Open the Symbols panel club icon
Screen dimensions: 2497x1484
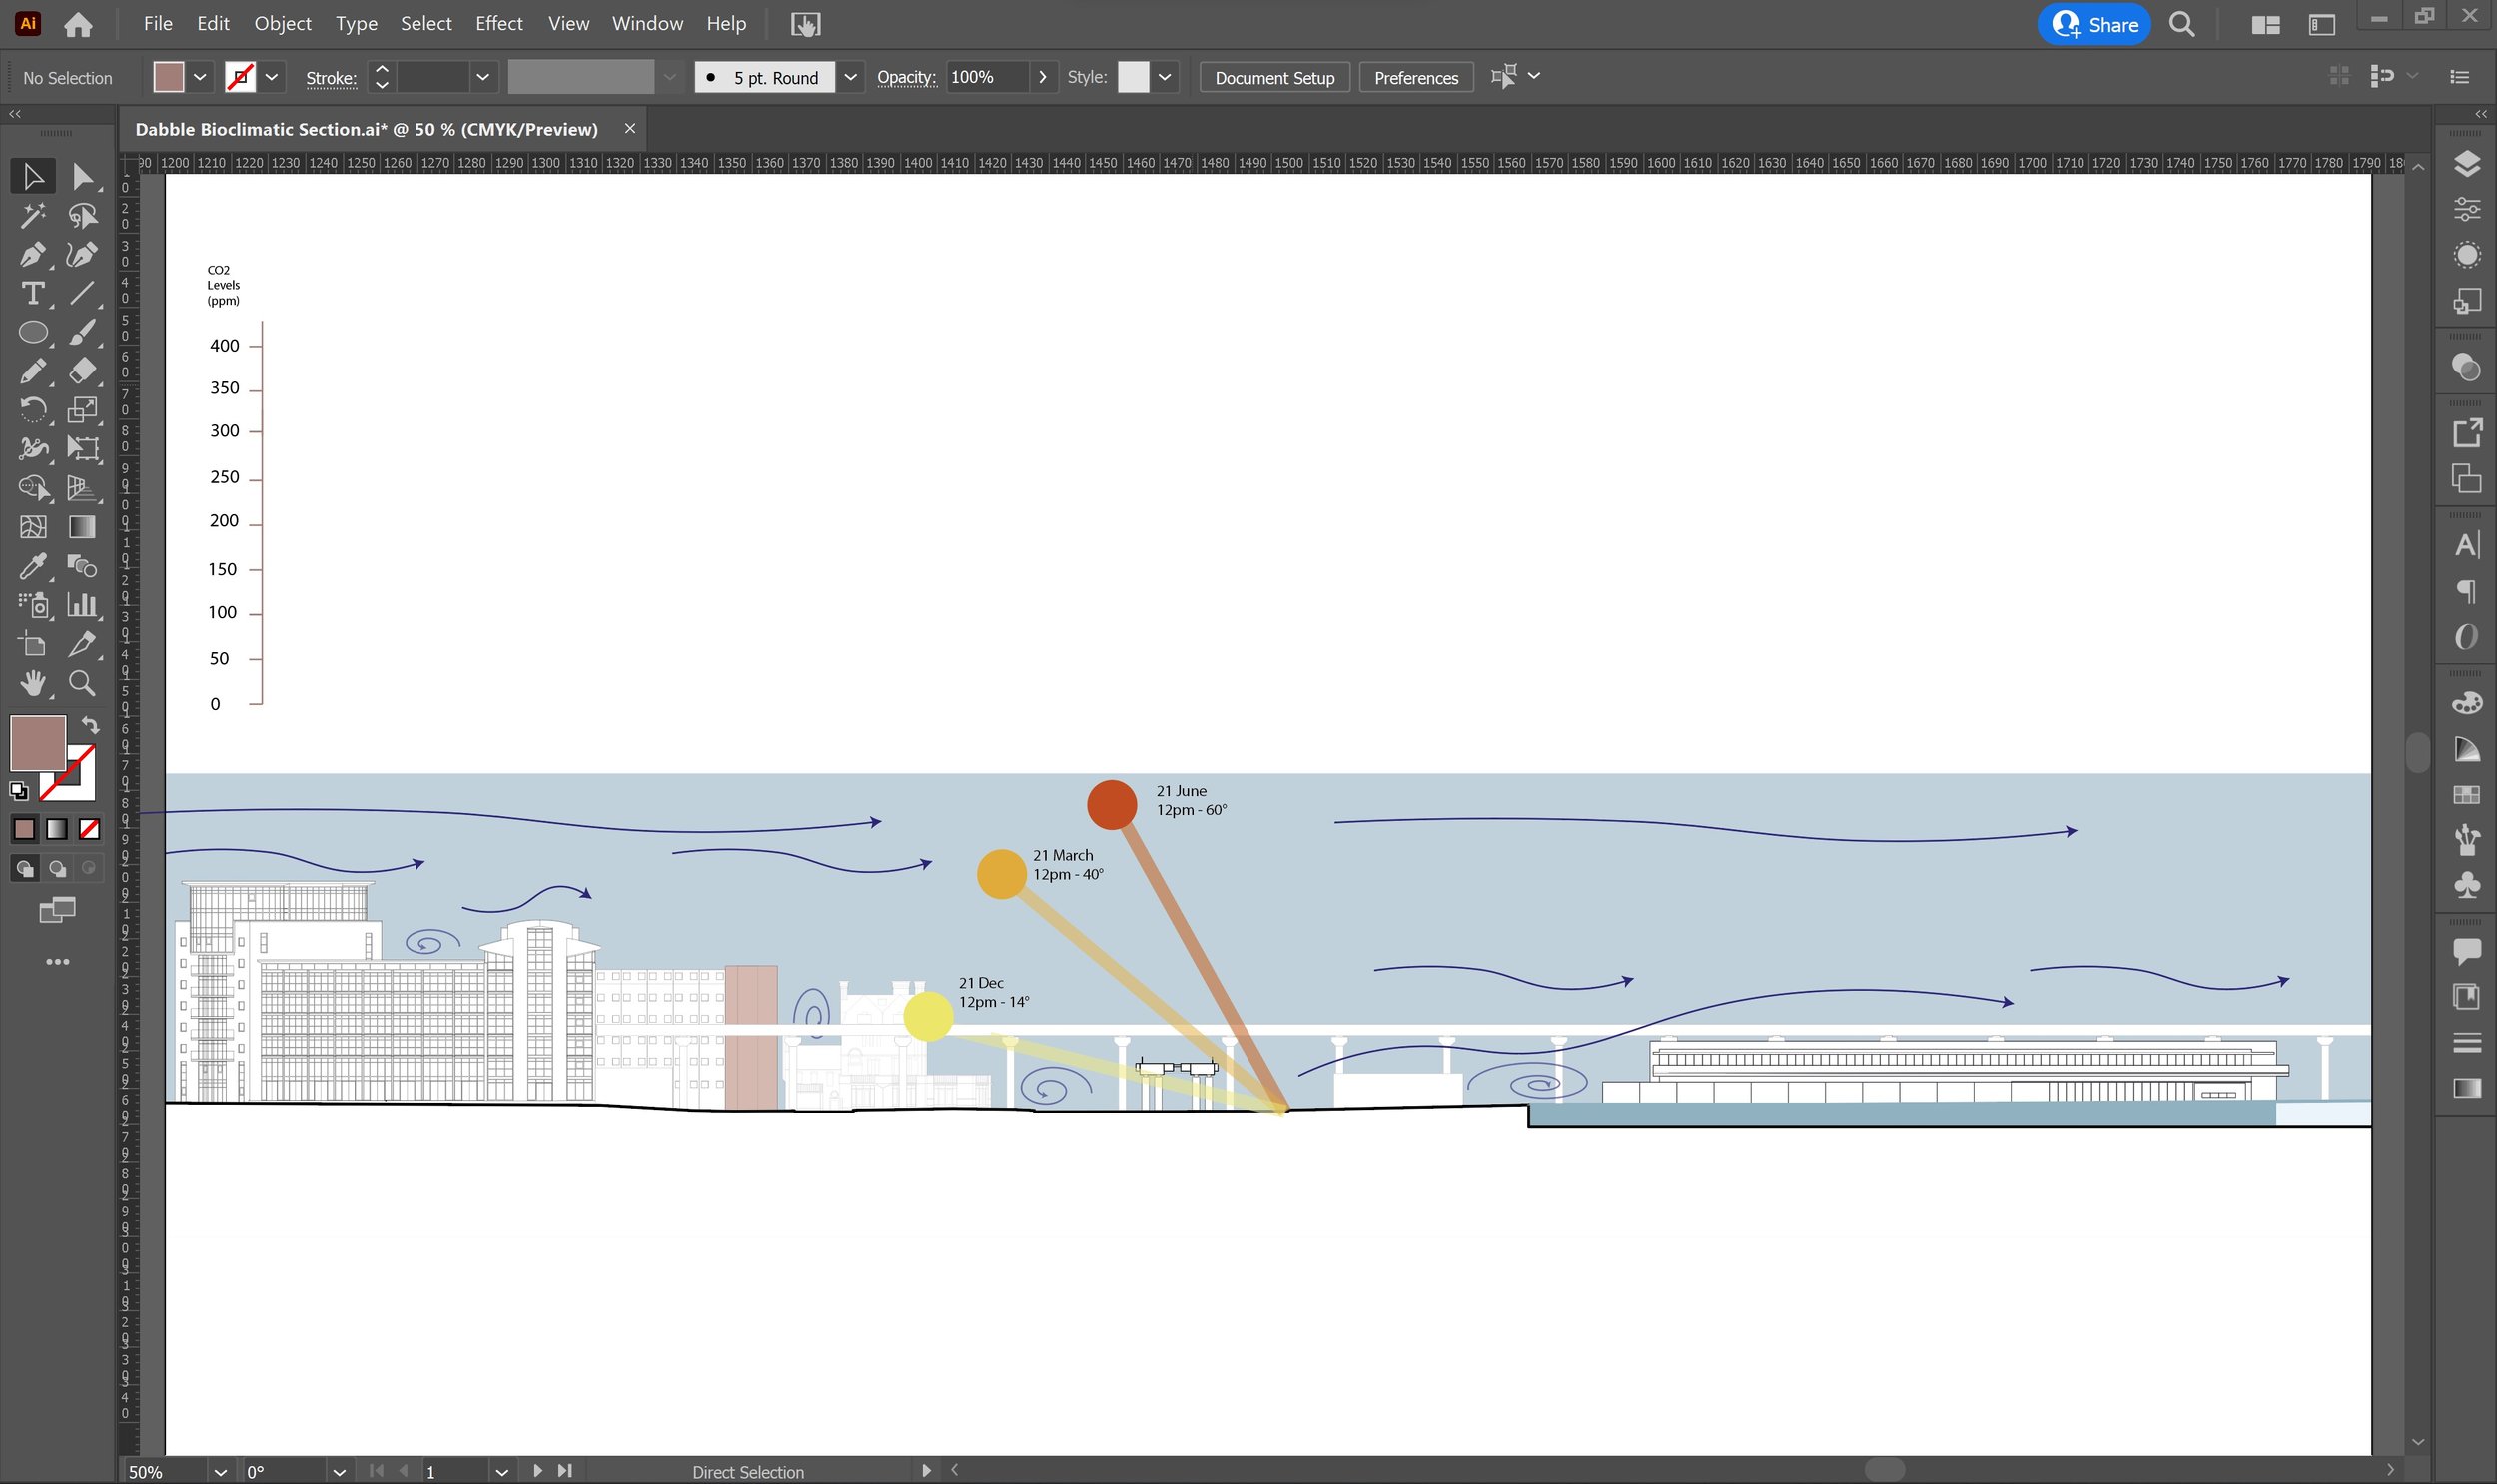click(x=2466, y=885)
